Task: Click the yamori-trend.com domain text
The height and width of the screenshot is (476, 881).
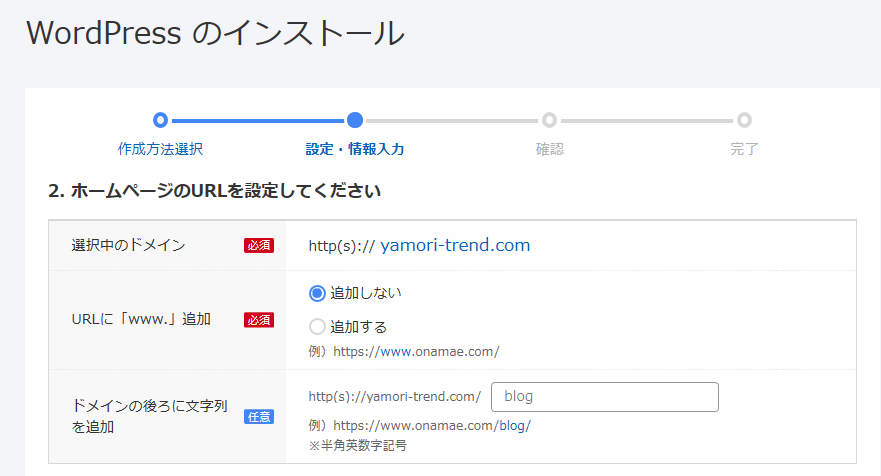Action: [x=455, y=245]
